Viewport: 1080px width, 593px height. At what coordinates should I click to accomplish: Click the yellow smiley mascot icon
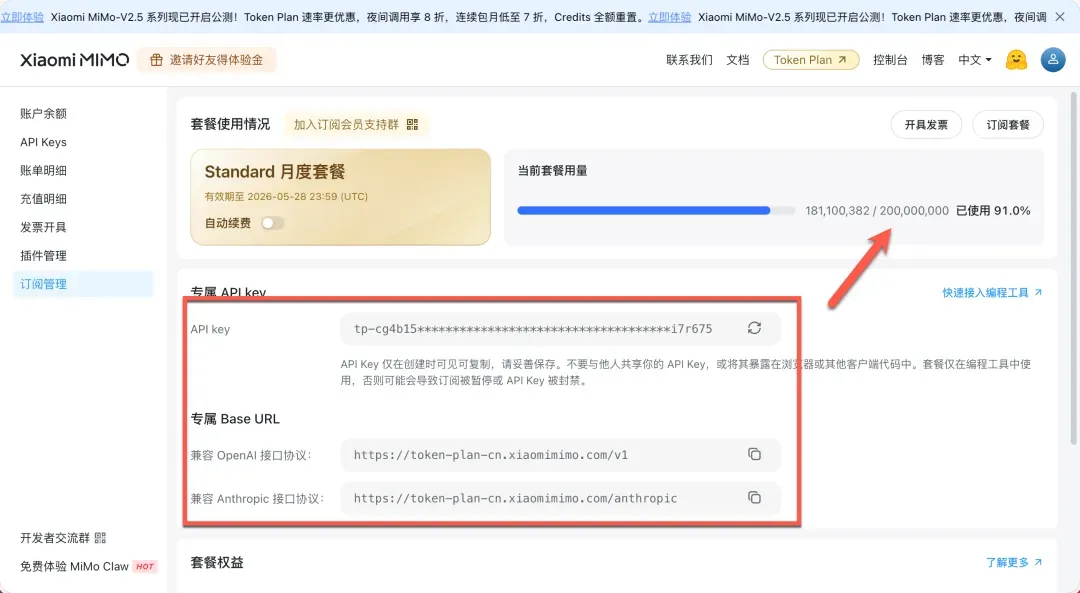tap(1016, 60)
